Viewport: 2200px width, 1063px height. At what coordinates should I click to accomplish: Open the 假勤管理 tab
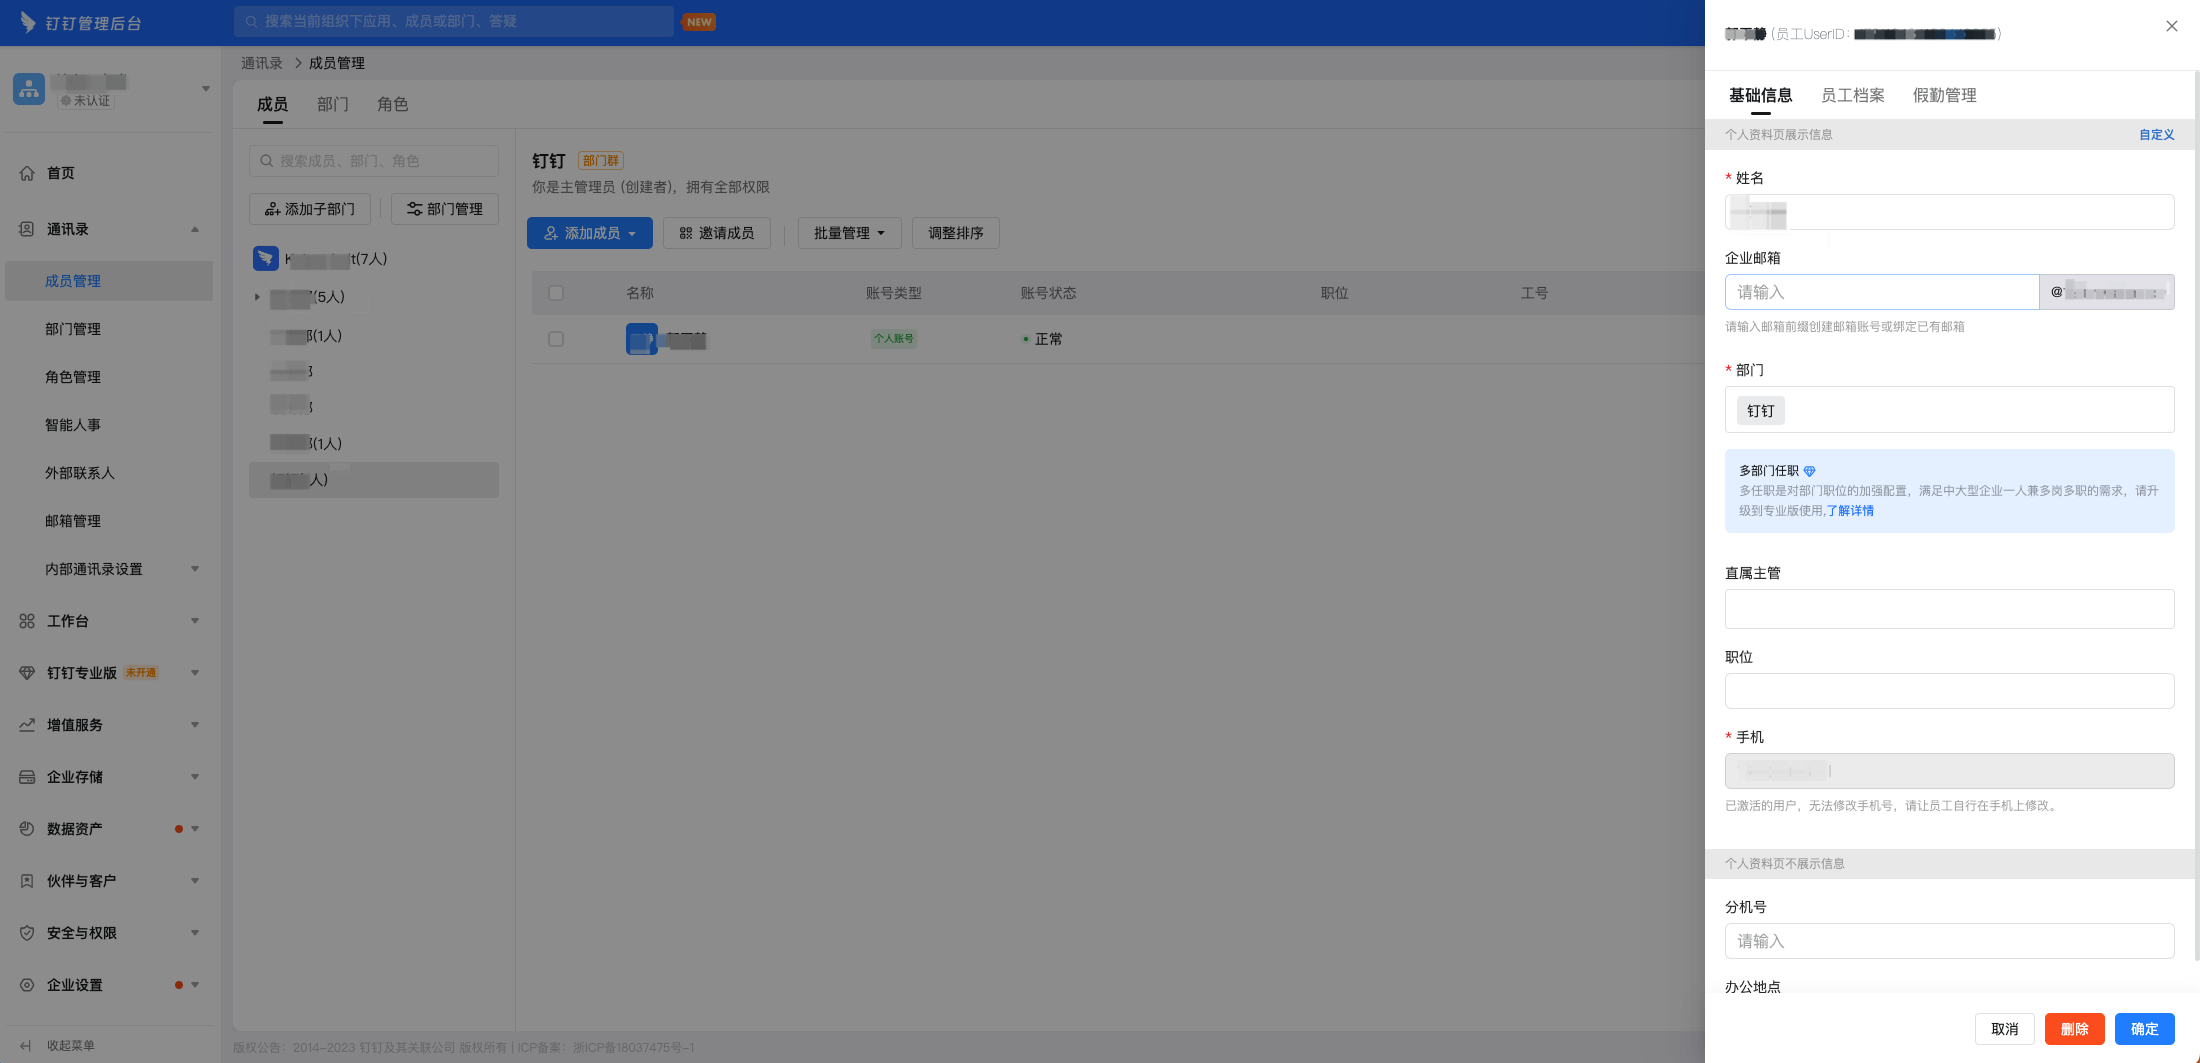click(1945, 95)
